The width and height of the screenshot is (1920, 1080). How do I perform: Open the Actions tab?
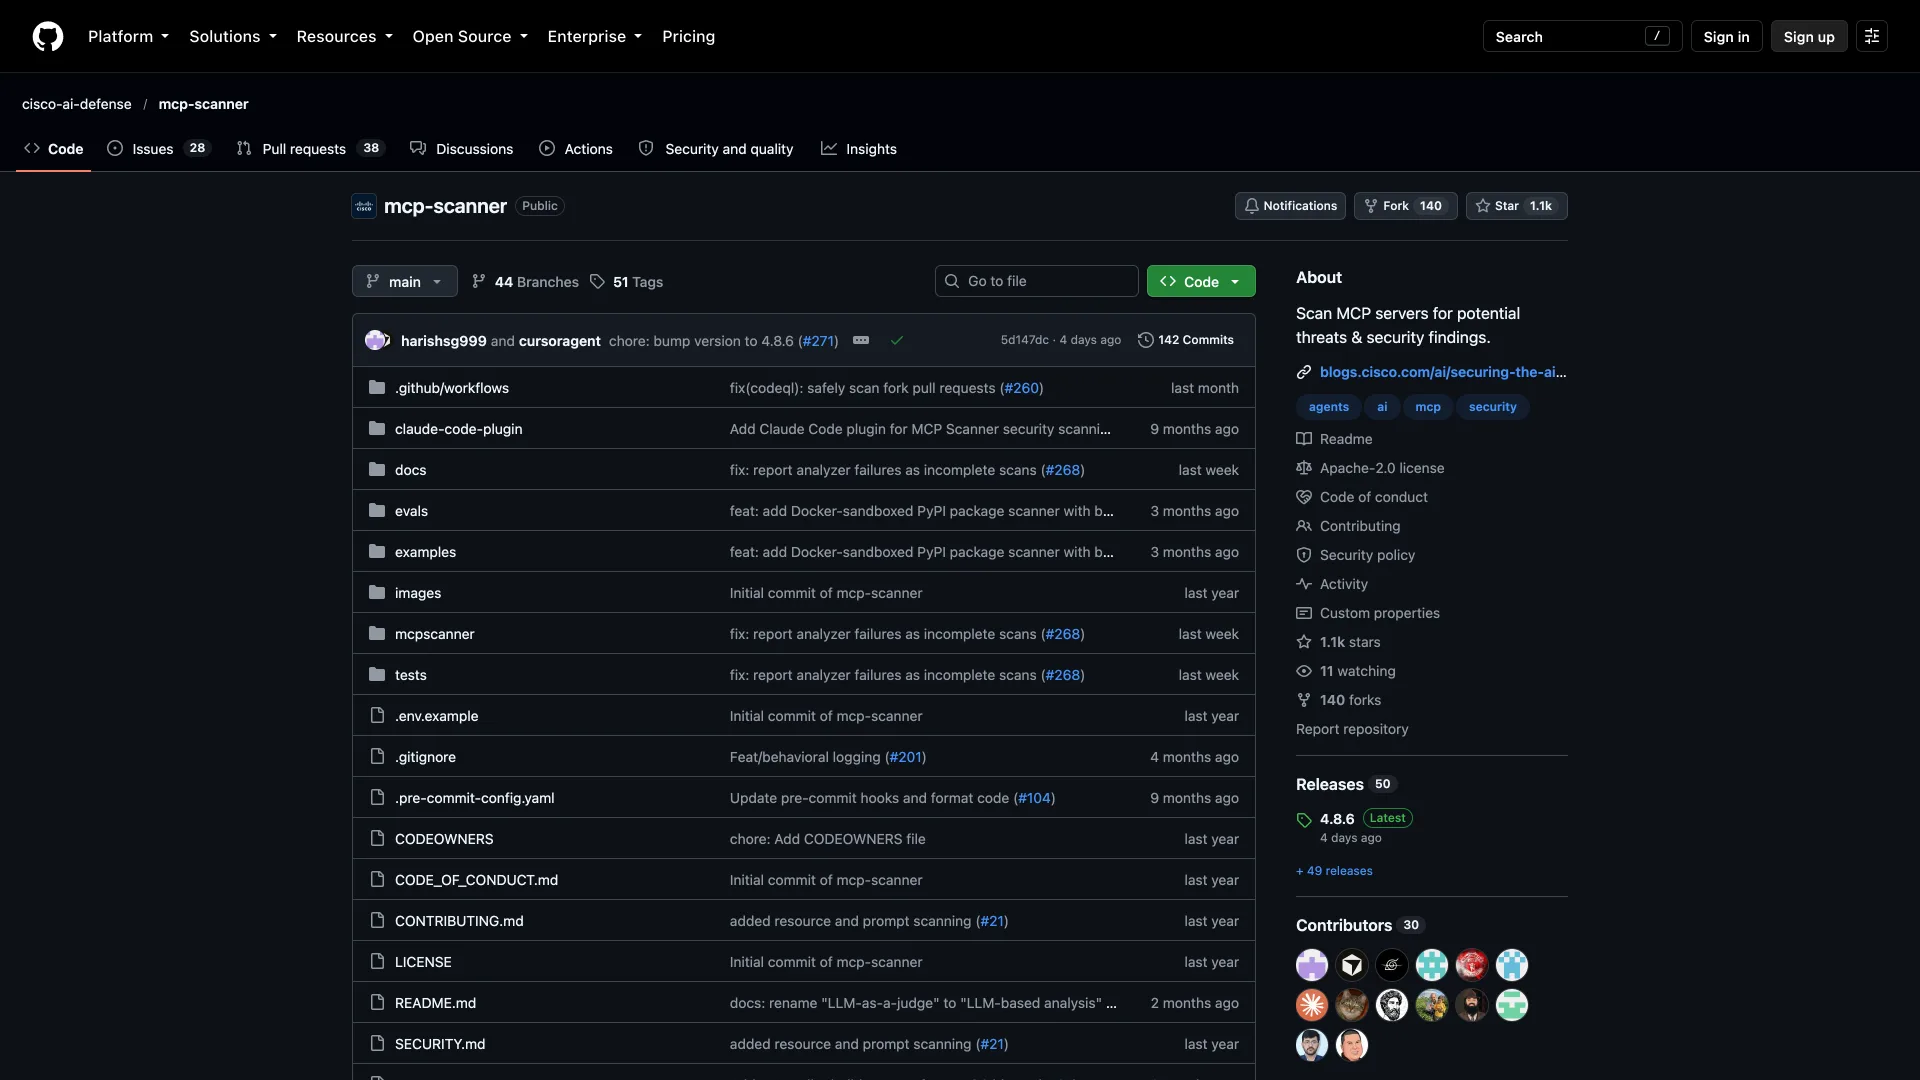(576, 148)
